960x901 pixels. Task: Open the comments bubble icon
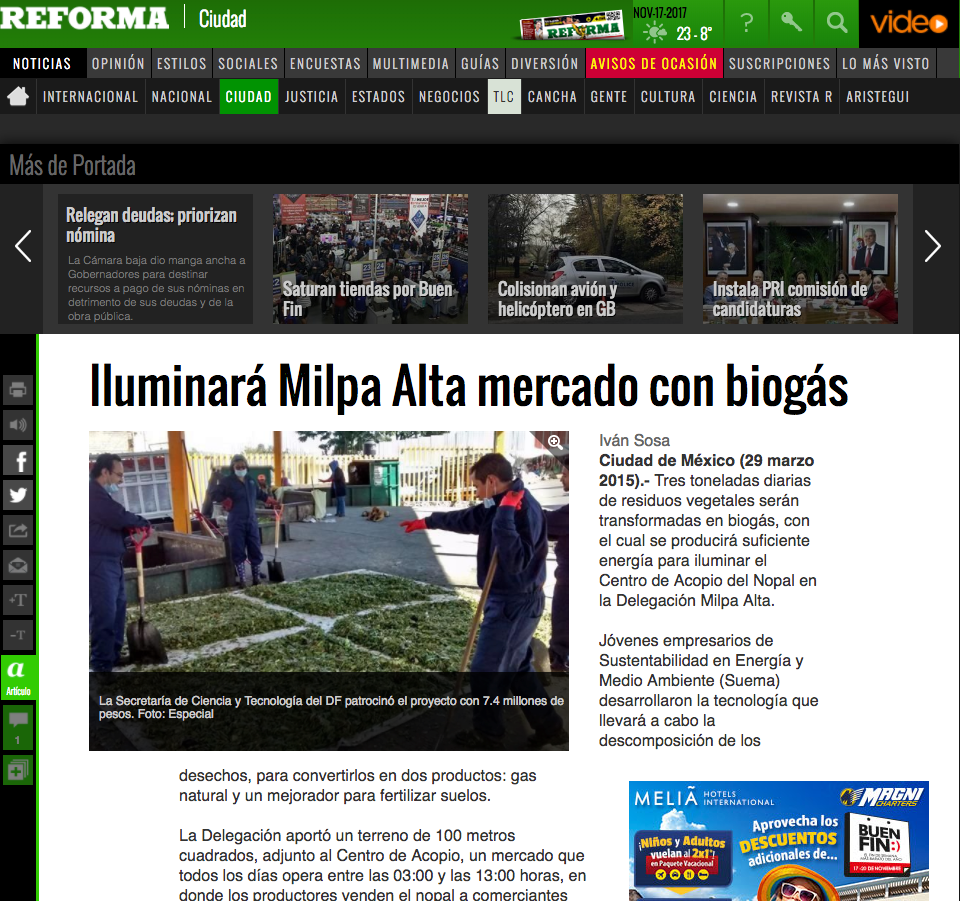pos(18,724)
